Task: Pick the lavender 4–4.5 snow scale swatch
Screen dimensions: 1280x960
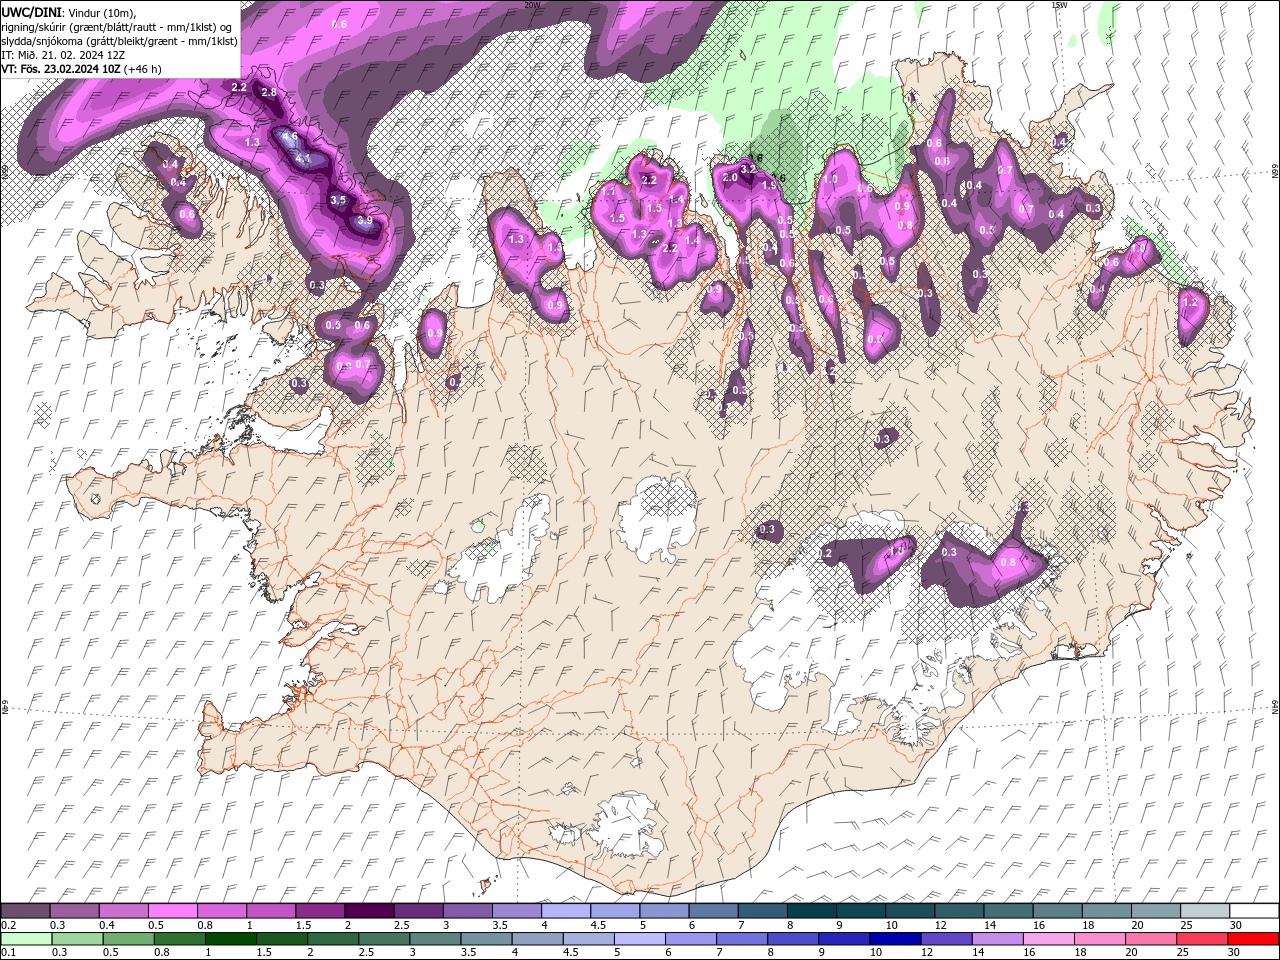Action: click(566, 911)
